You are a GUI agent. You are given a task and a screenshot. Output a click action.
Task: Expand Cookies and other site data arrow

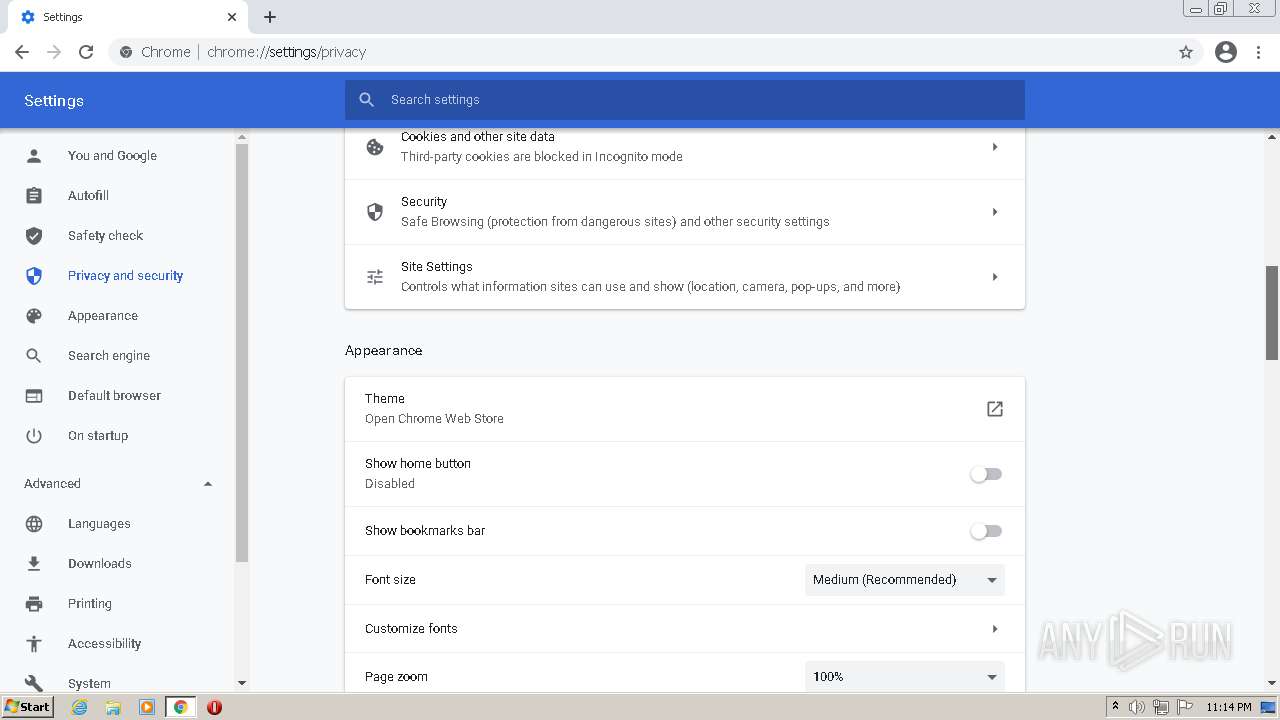[x=995, y=147]
